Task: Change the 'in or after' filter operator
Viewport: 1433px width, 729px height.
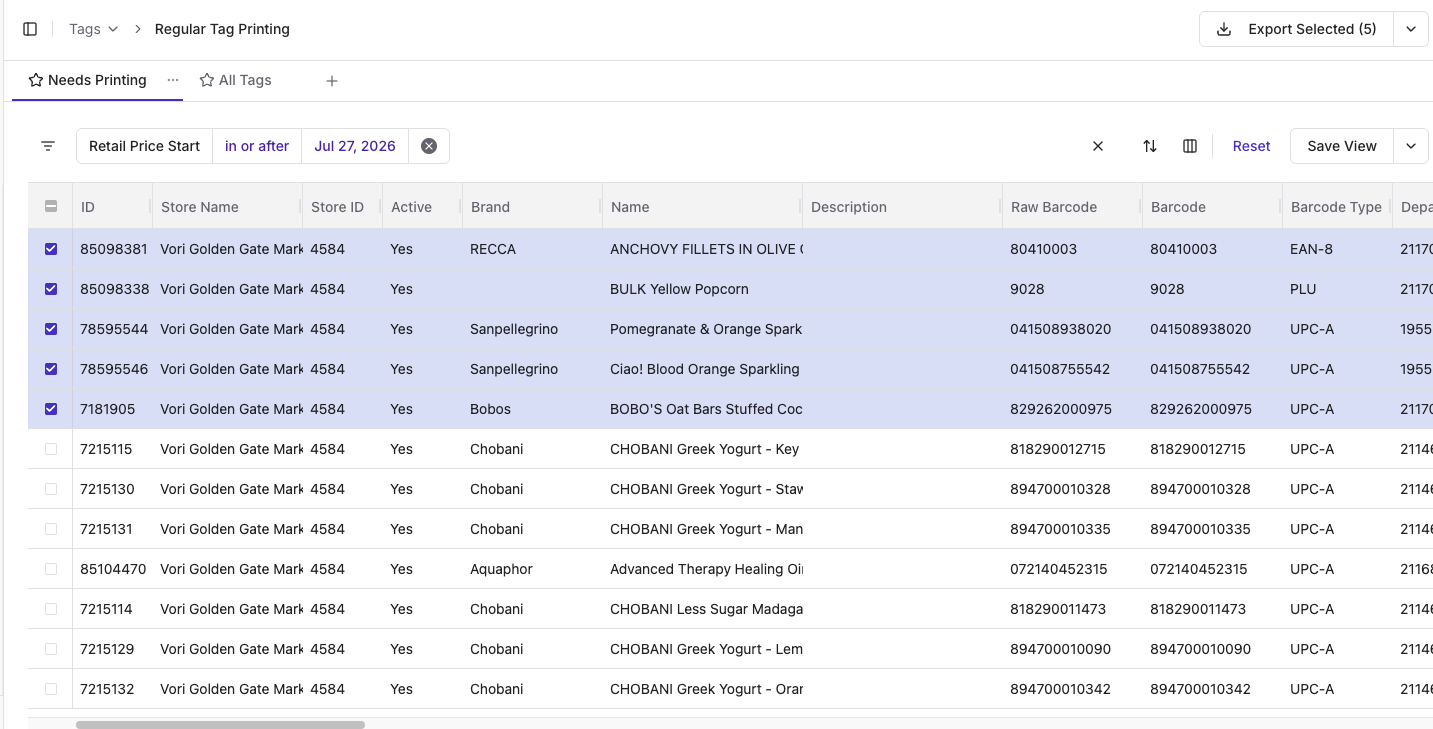Action: [257, 146]
